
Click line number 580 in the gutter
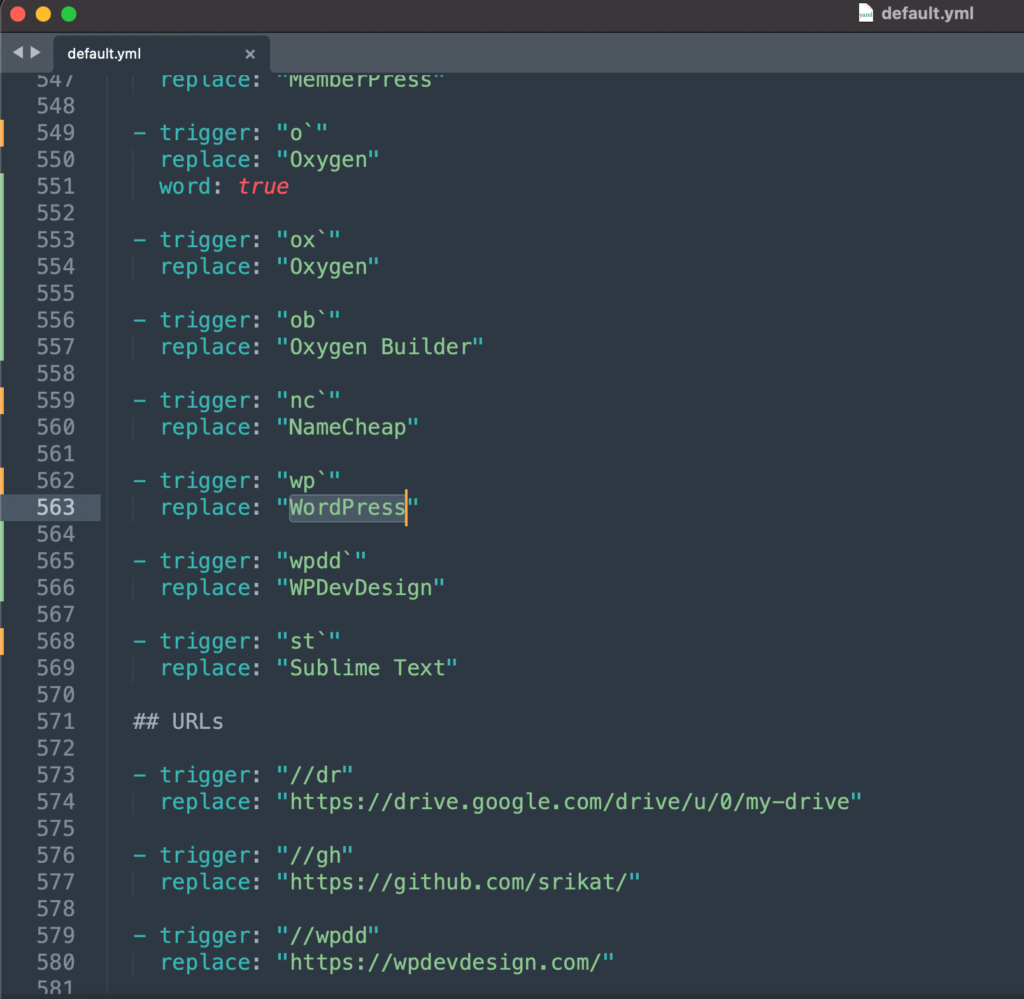click(x=56, y=963)
